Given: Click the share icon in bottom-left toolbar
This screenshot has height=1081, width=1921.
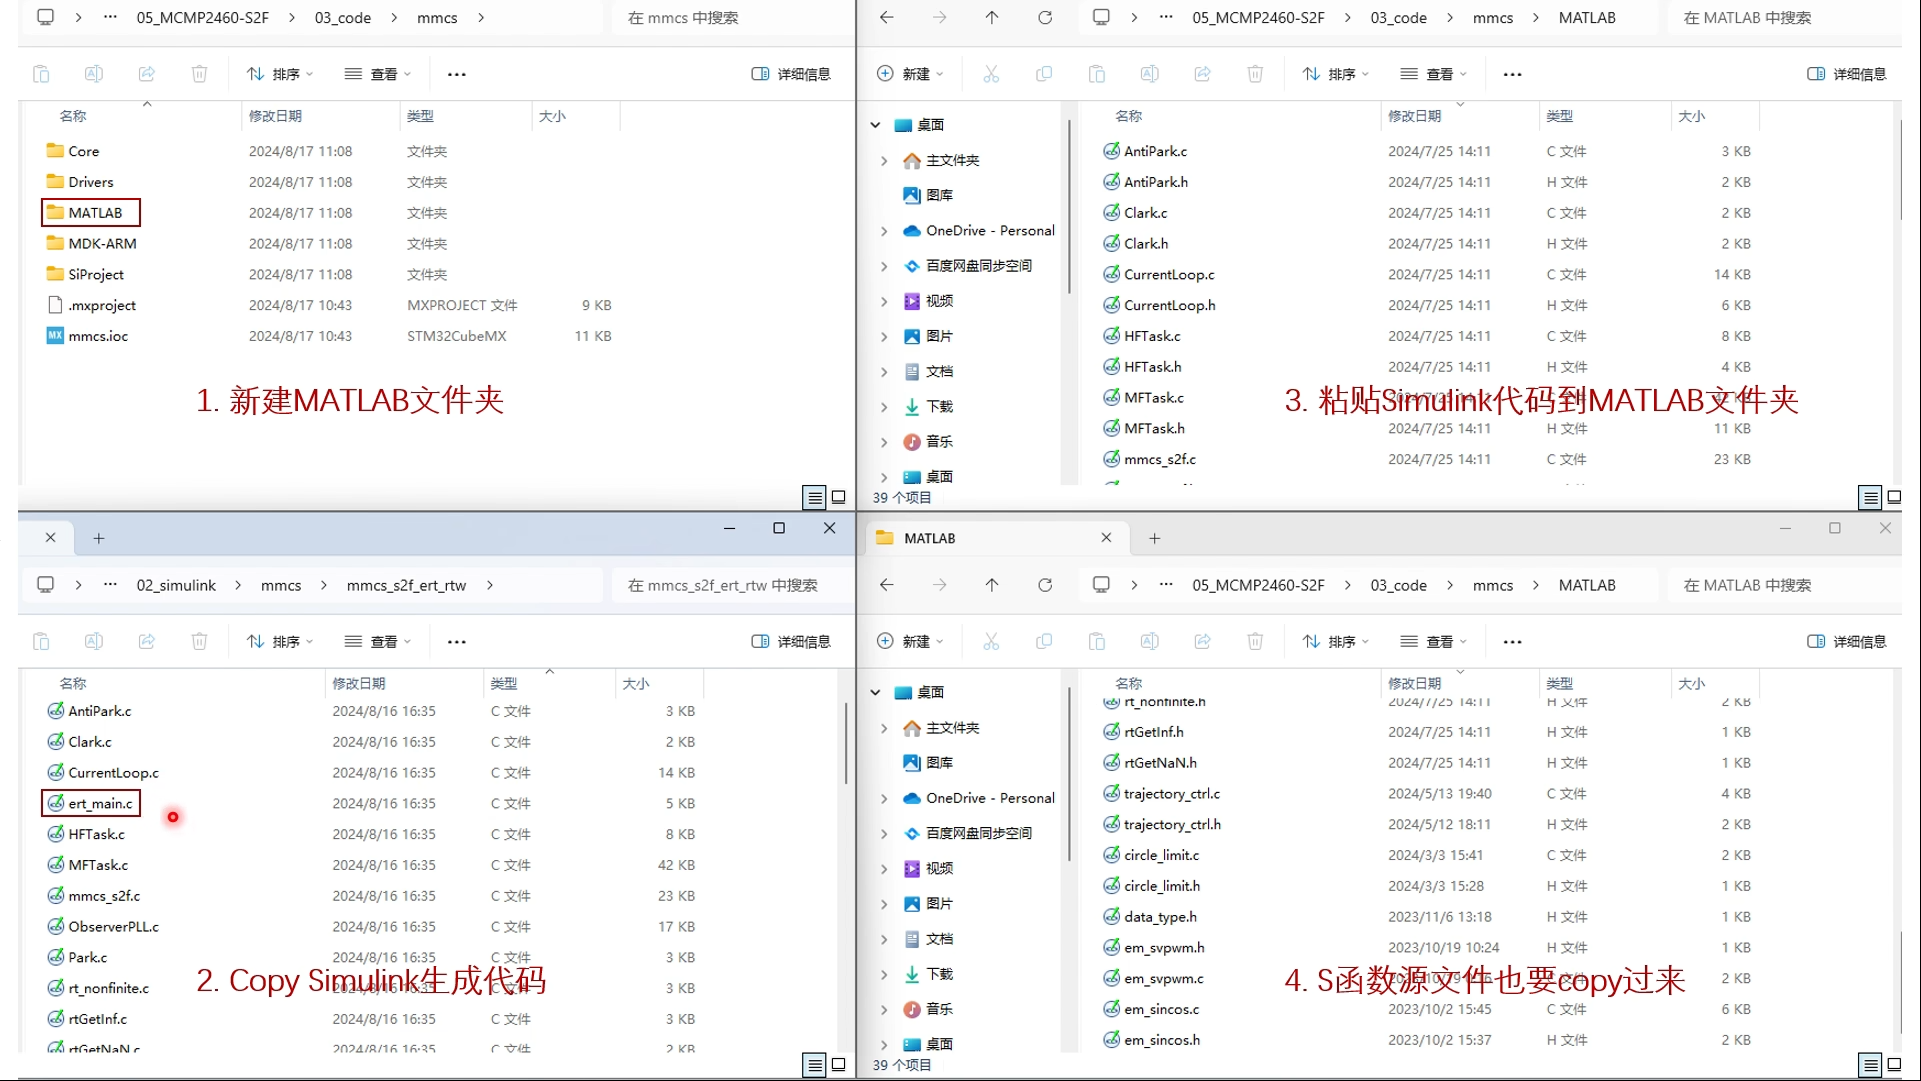Looking at the screenshot, I should click(147, 641).
